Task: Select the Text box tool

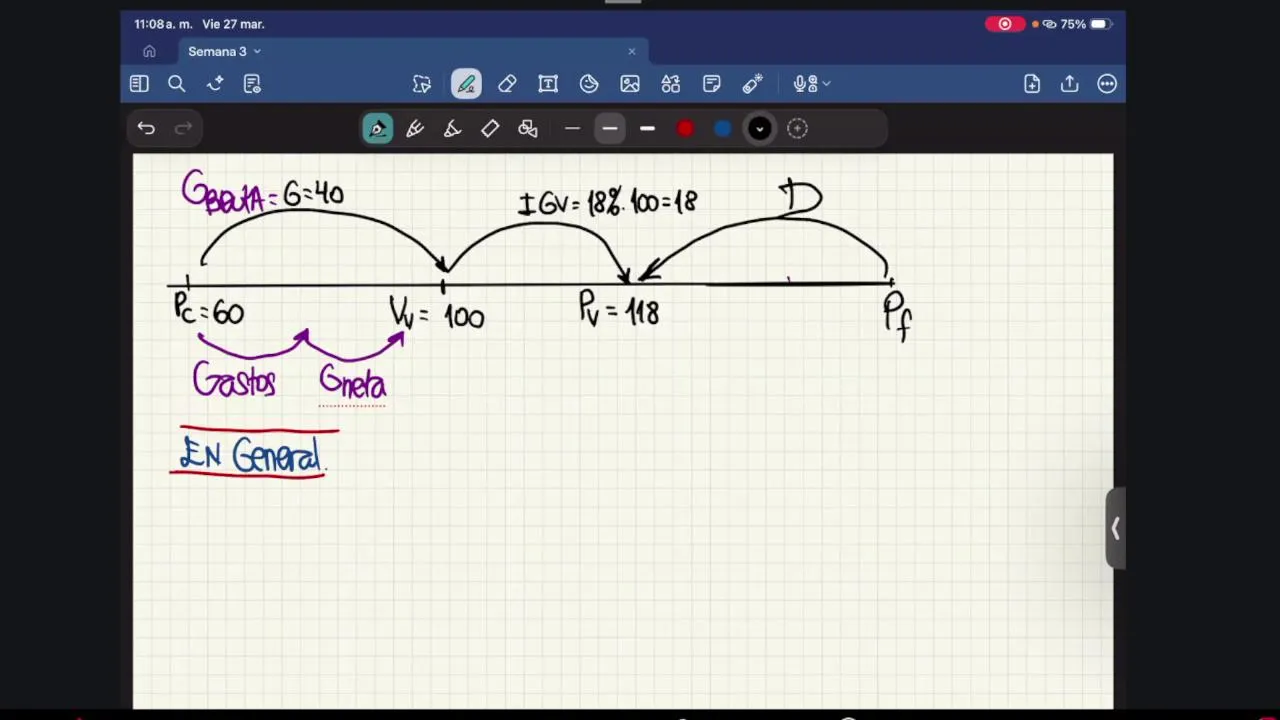Action: pos(548,84)
